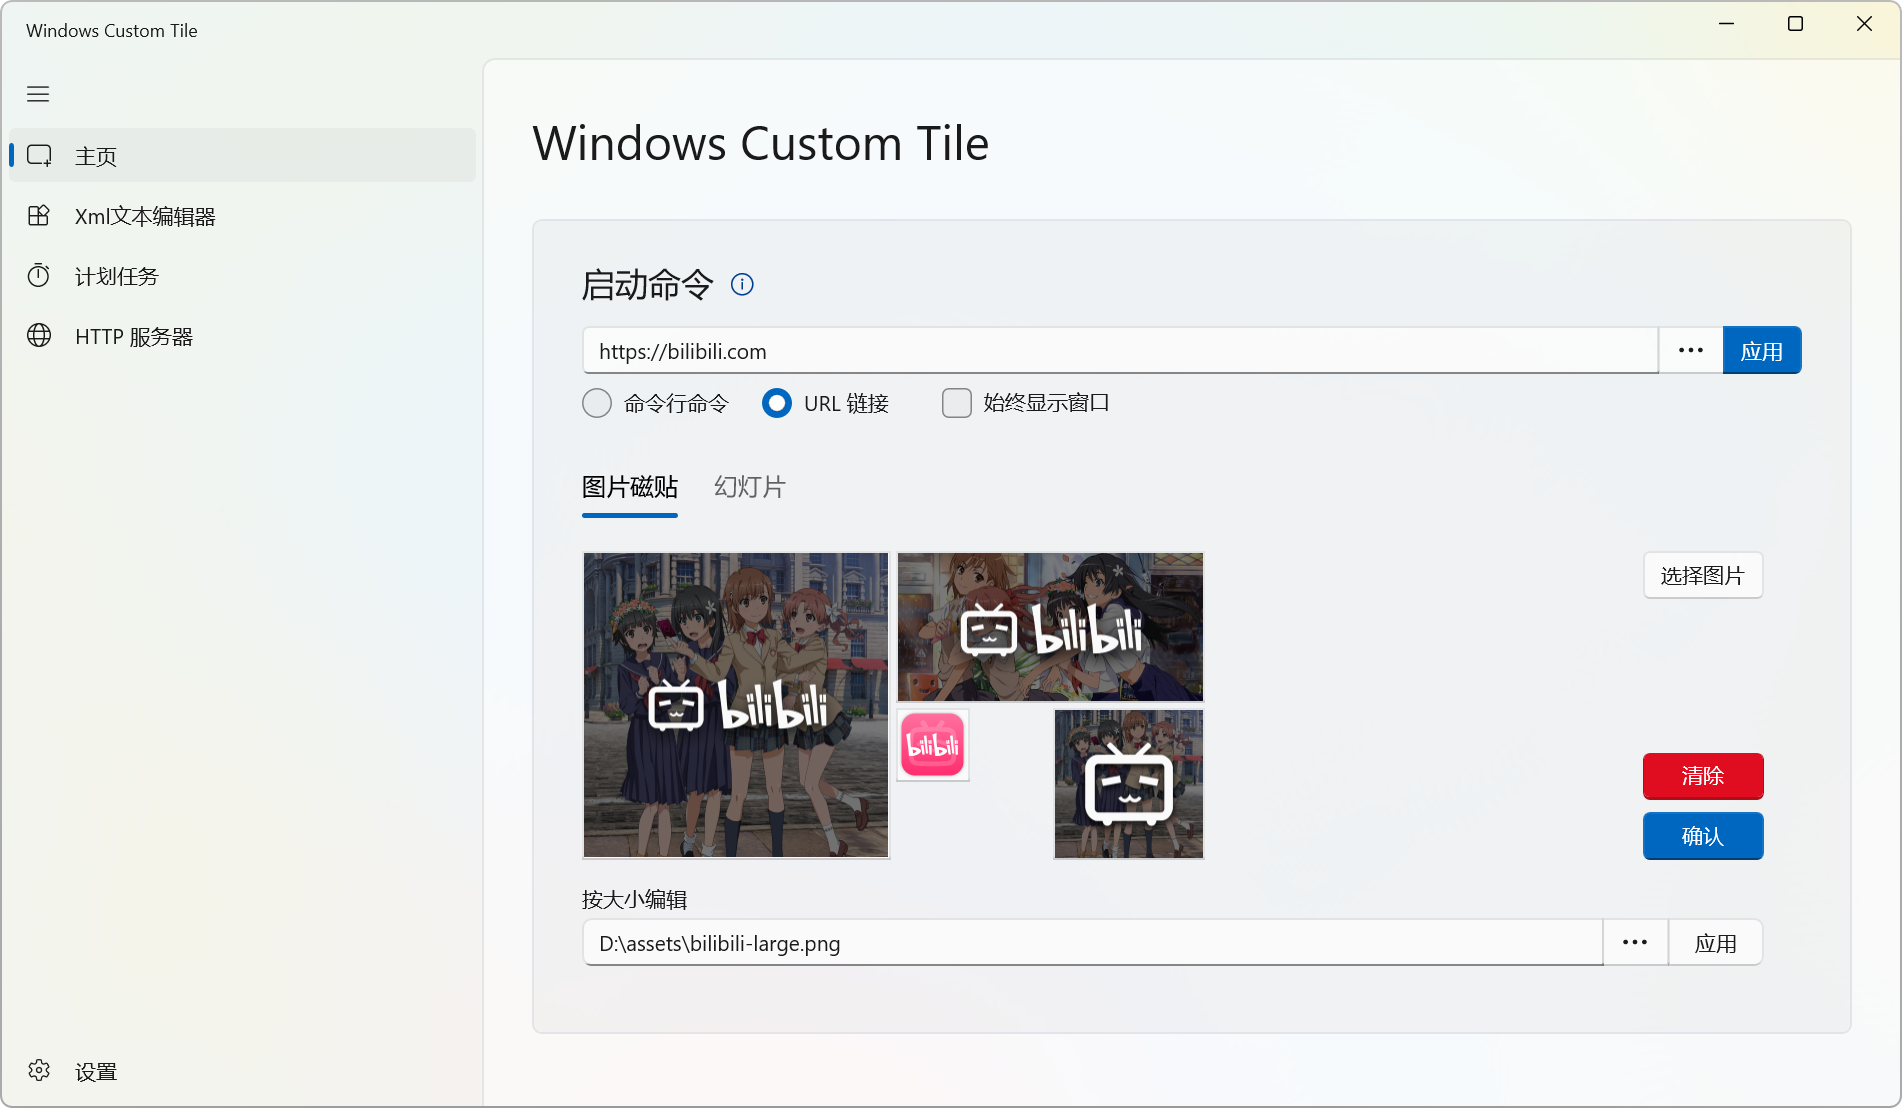
Task: Select the 命令行命令 radio button
Action: (x=597, y=403)
